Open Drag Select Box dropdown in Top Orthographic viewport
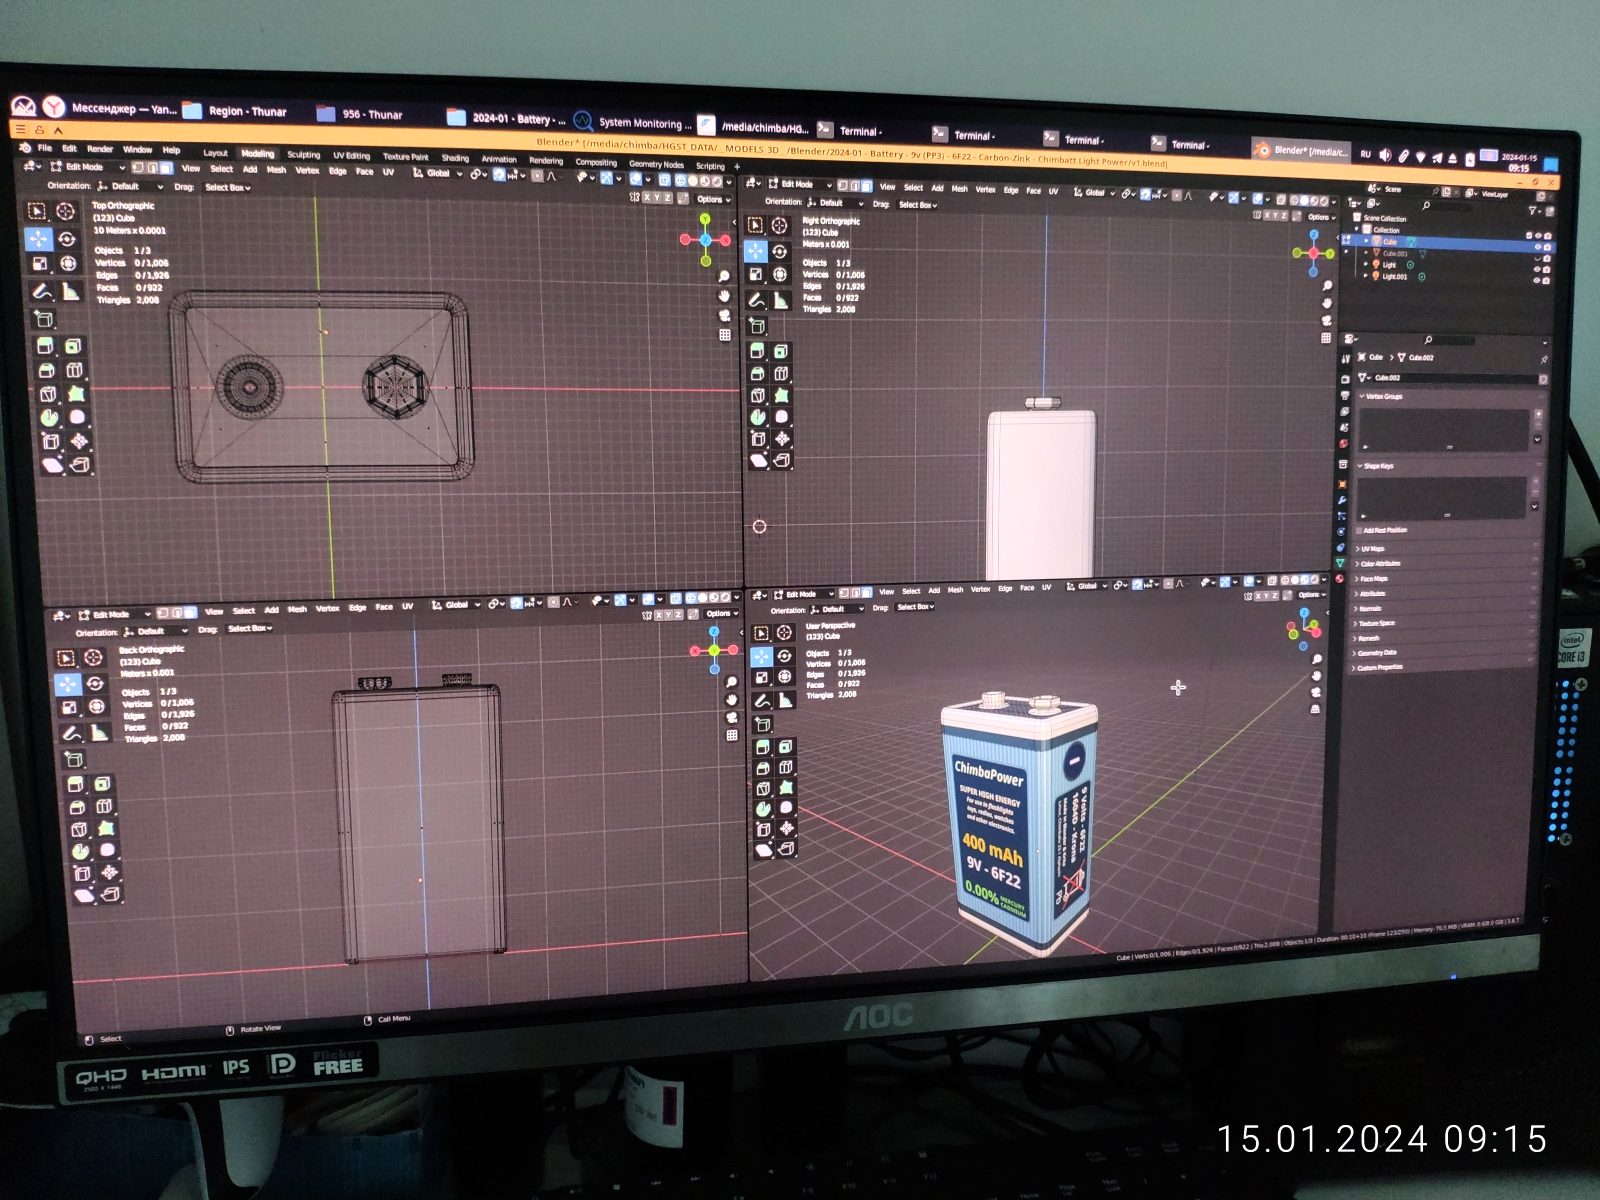 (227, 187)
